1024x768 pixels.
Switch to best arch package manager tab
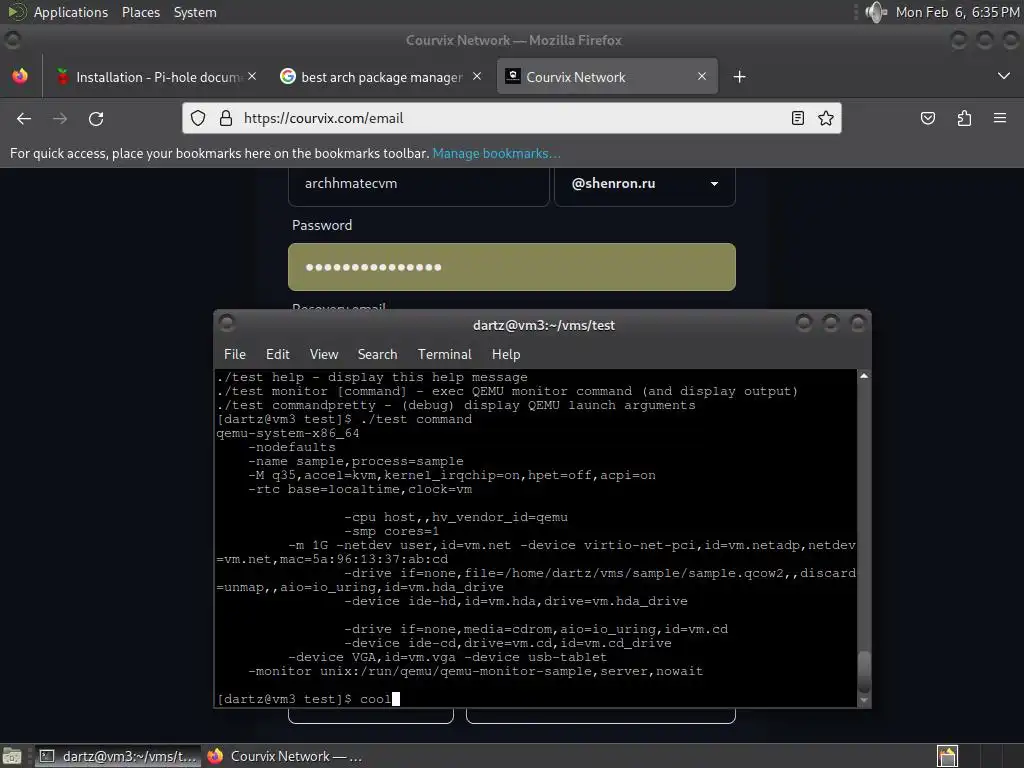[382, 76]
